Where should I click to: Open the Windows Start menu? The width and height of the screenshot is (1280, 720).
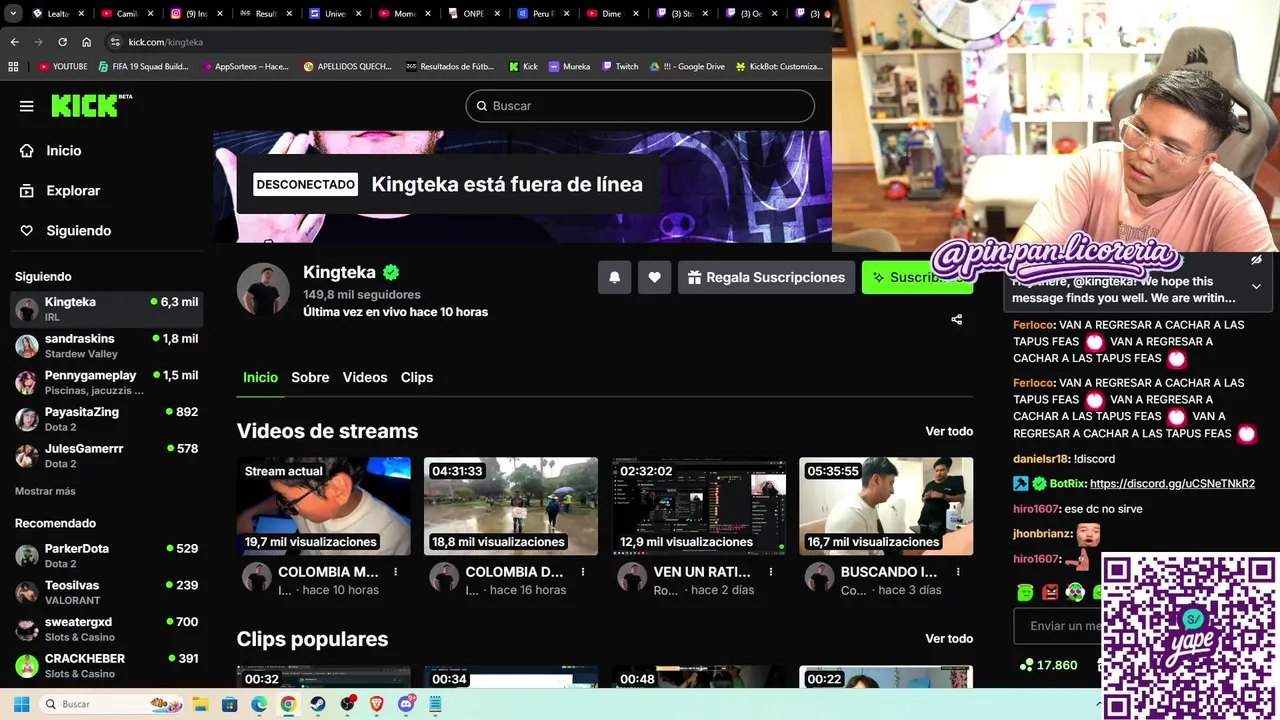pyautogui.click(x=21, y=704)
